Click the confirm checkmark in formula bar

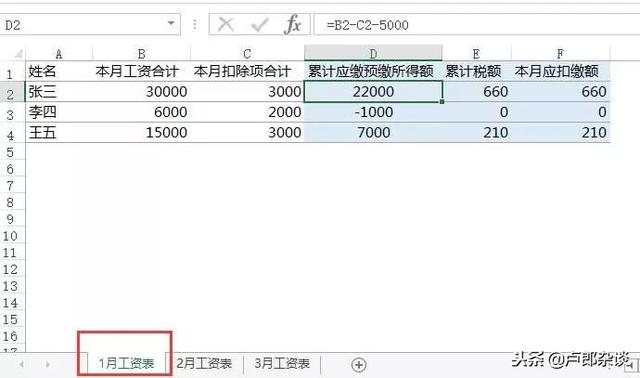pyautogui.click(x=259, y=24)
